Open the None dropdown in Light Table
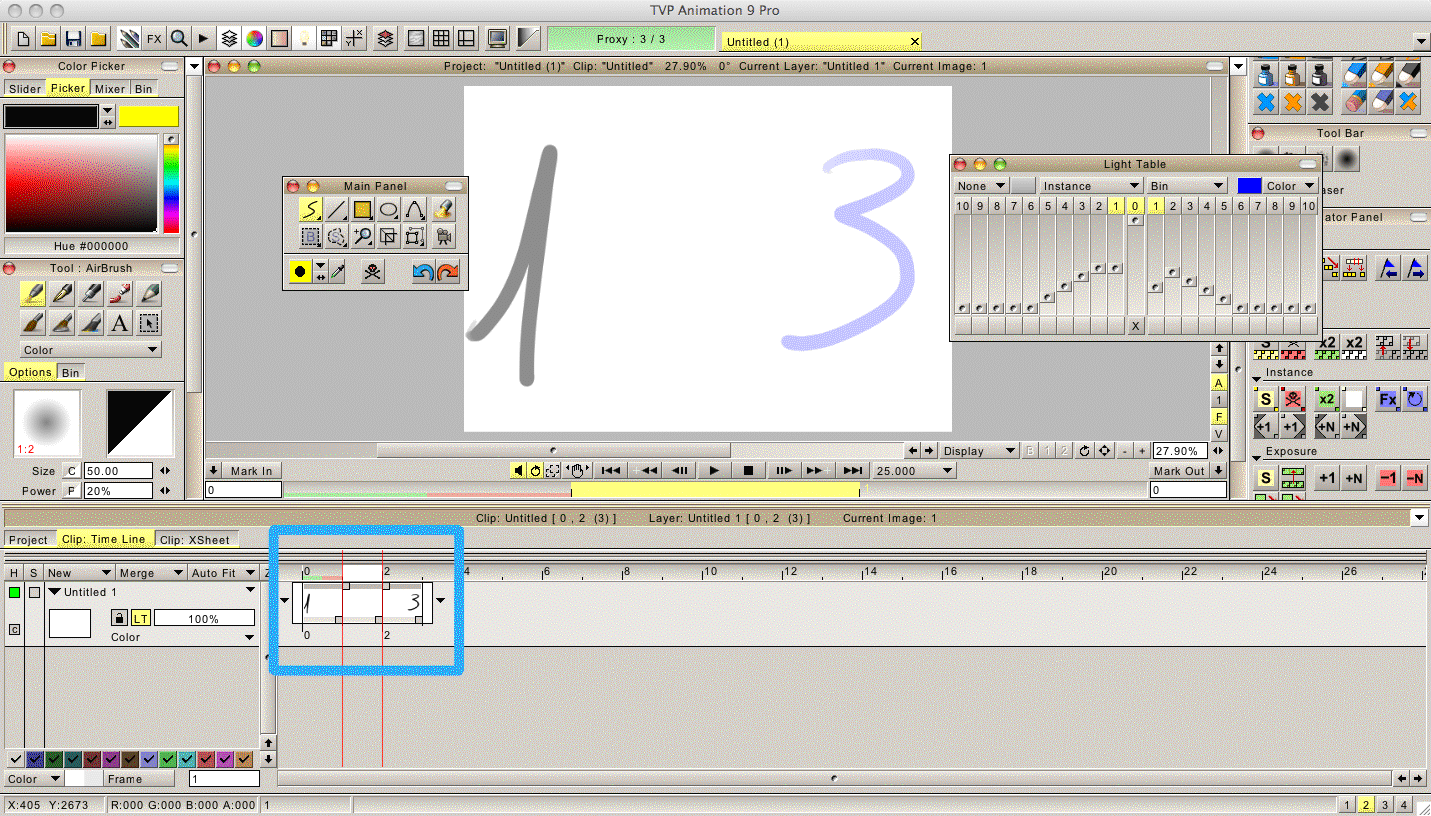This screenshot has width=1431, height=816. [981, 186]
